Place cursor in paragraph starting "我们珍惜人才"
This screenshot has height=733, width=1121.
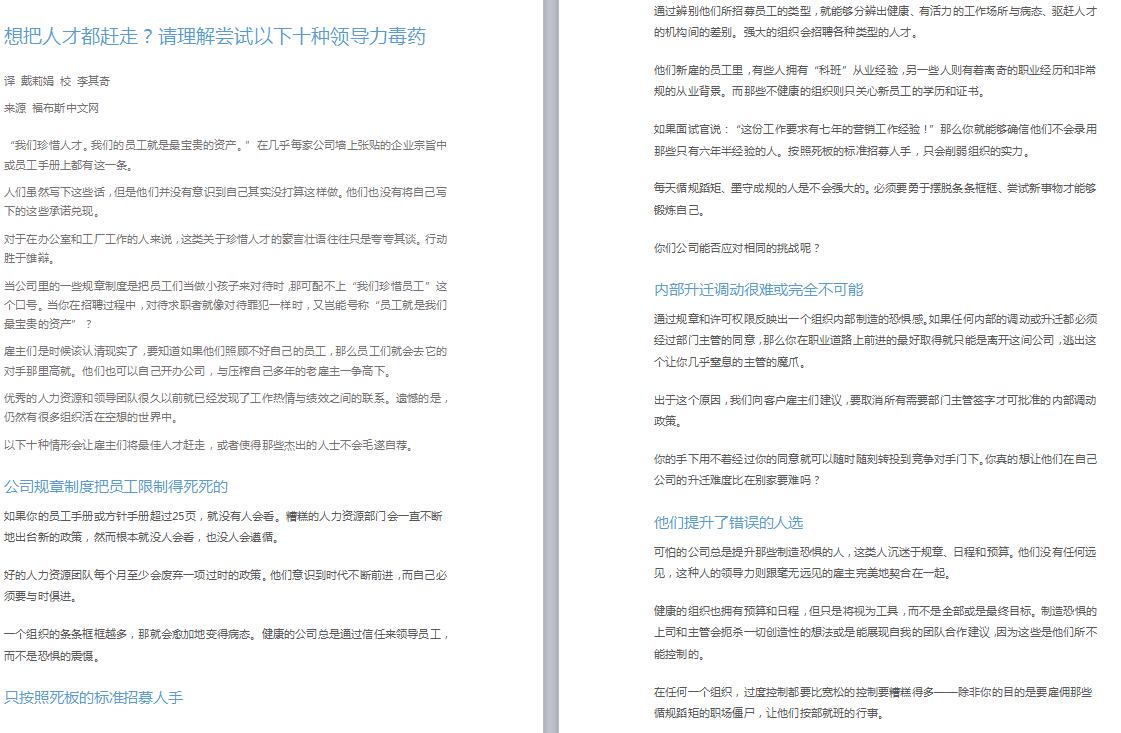click(x=225, y=154)
